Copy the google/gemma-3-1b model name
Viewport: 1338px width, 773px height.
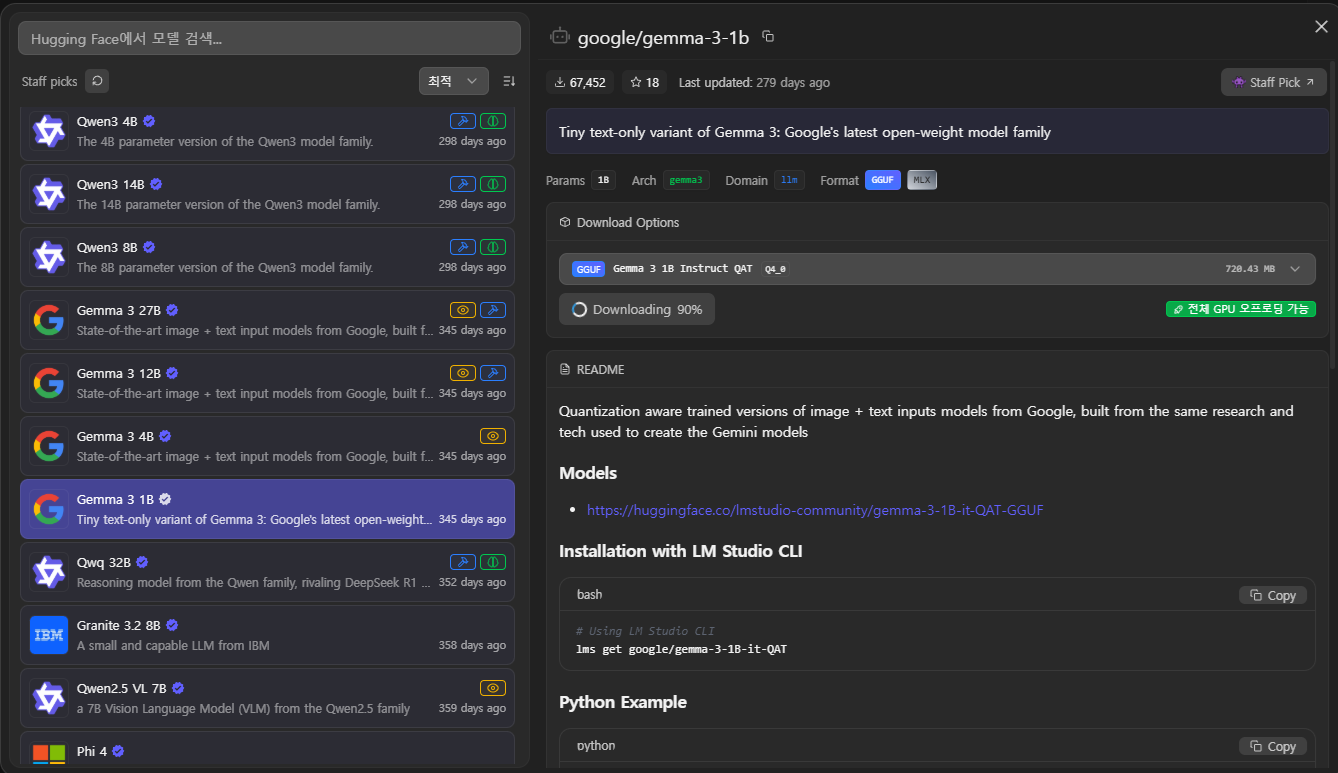[x=768, y=37]
